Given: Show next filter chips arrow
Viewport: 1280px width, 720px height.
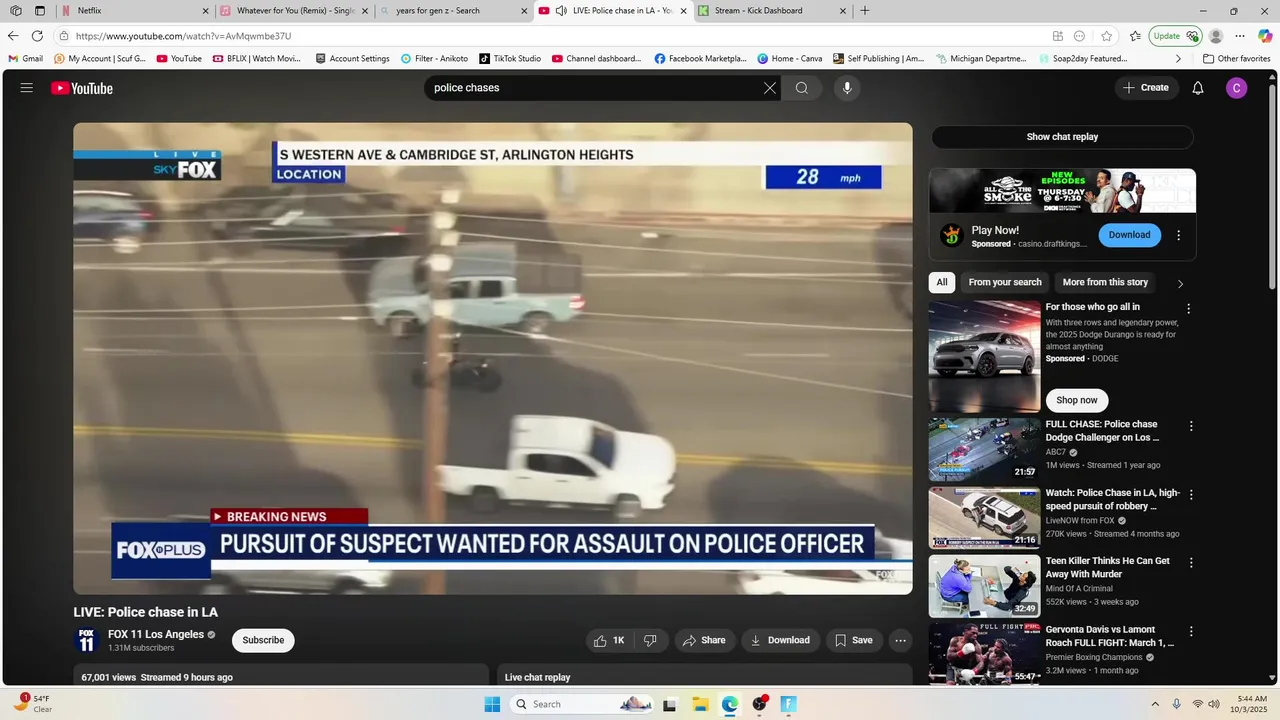Looking at the screenshot, I should pos(1180,283).
